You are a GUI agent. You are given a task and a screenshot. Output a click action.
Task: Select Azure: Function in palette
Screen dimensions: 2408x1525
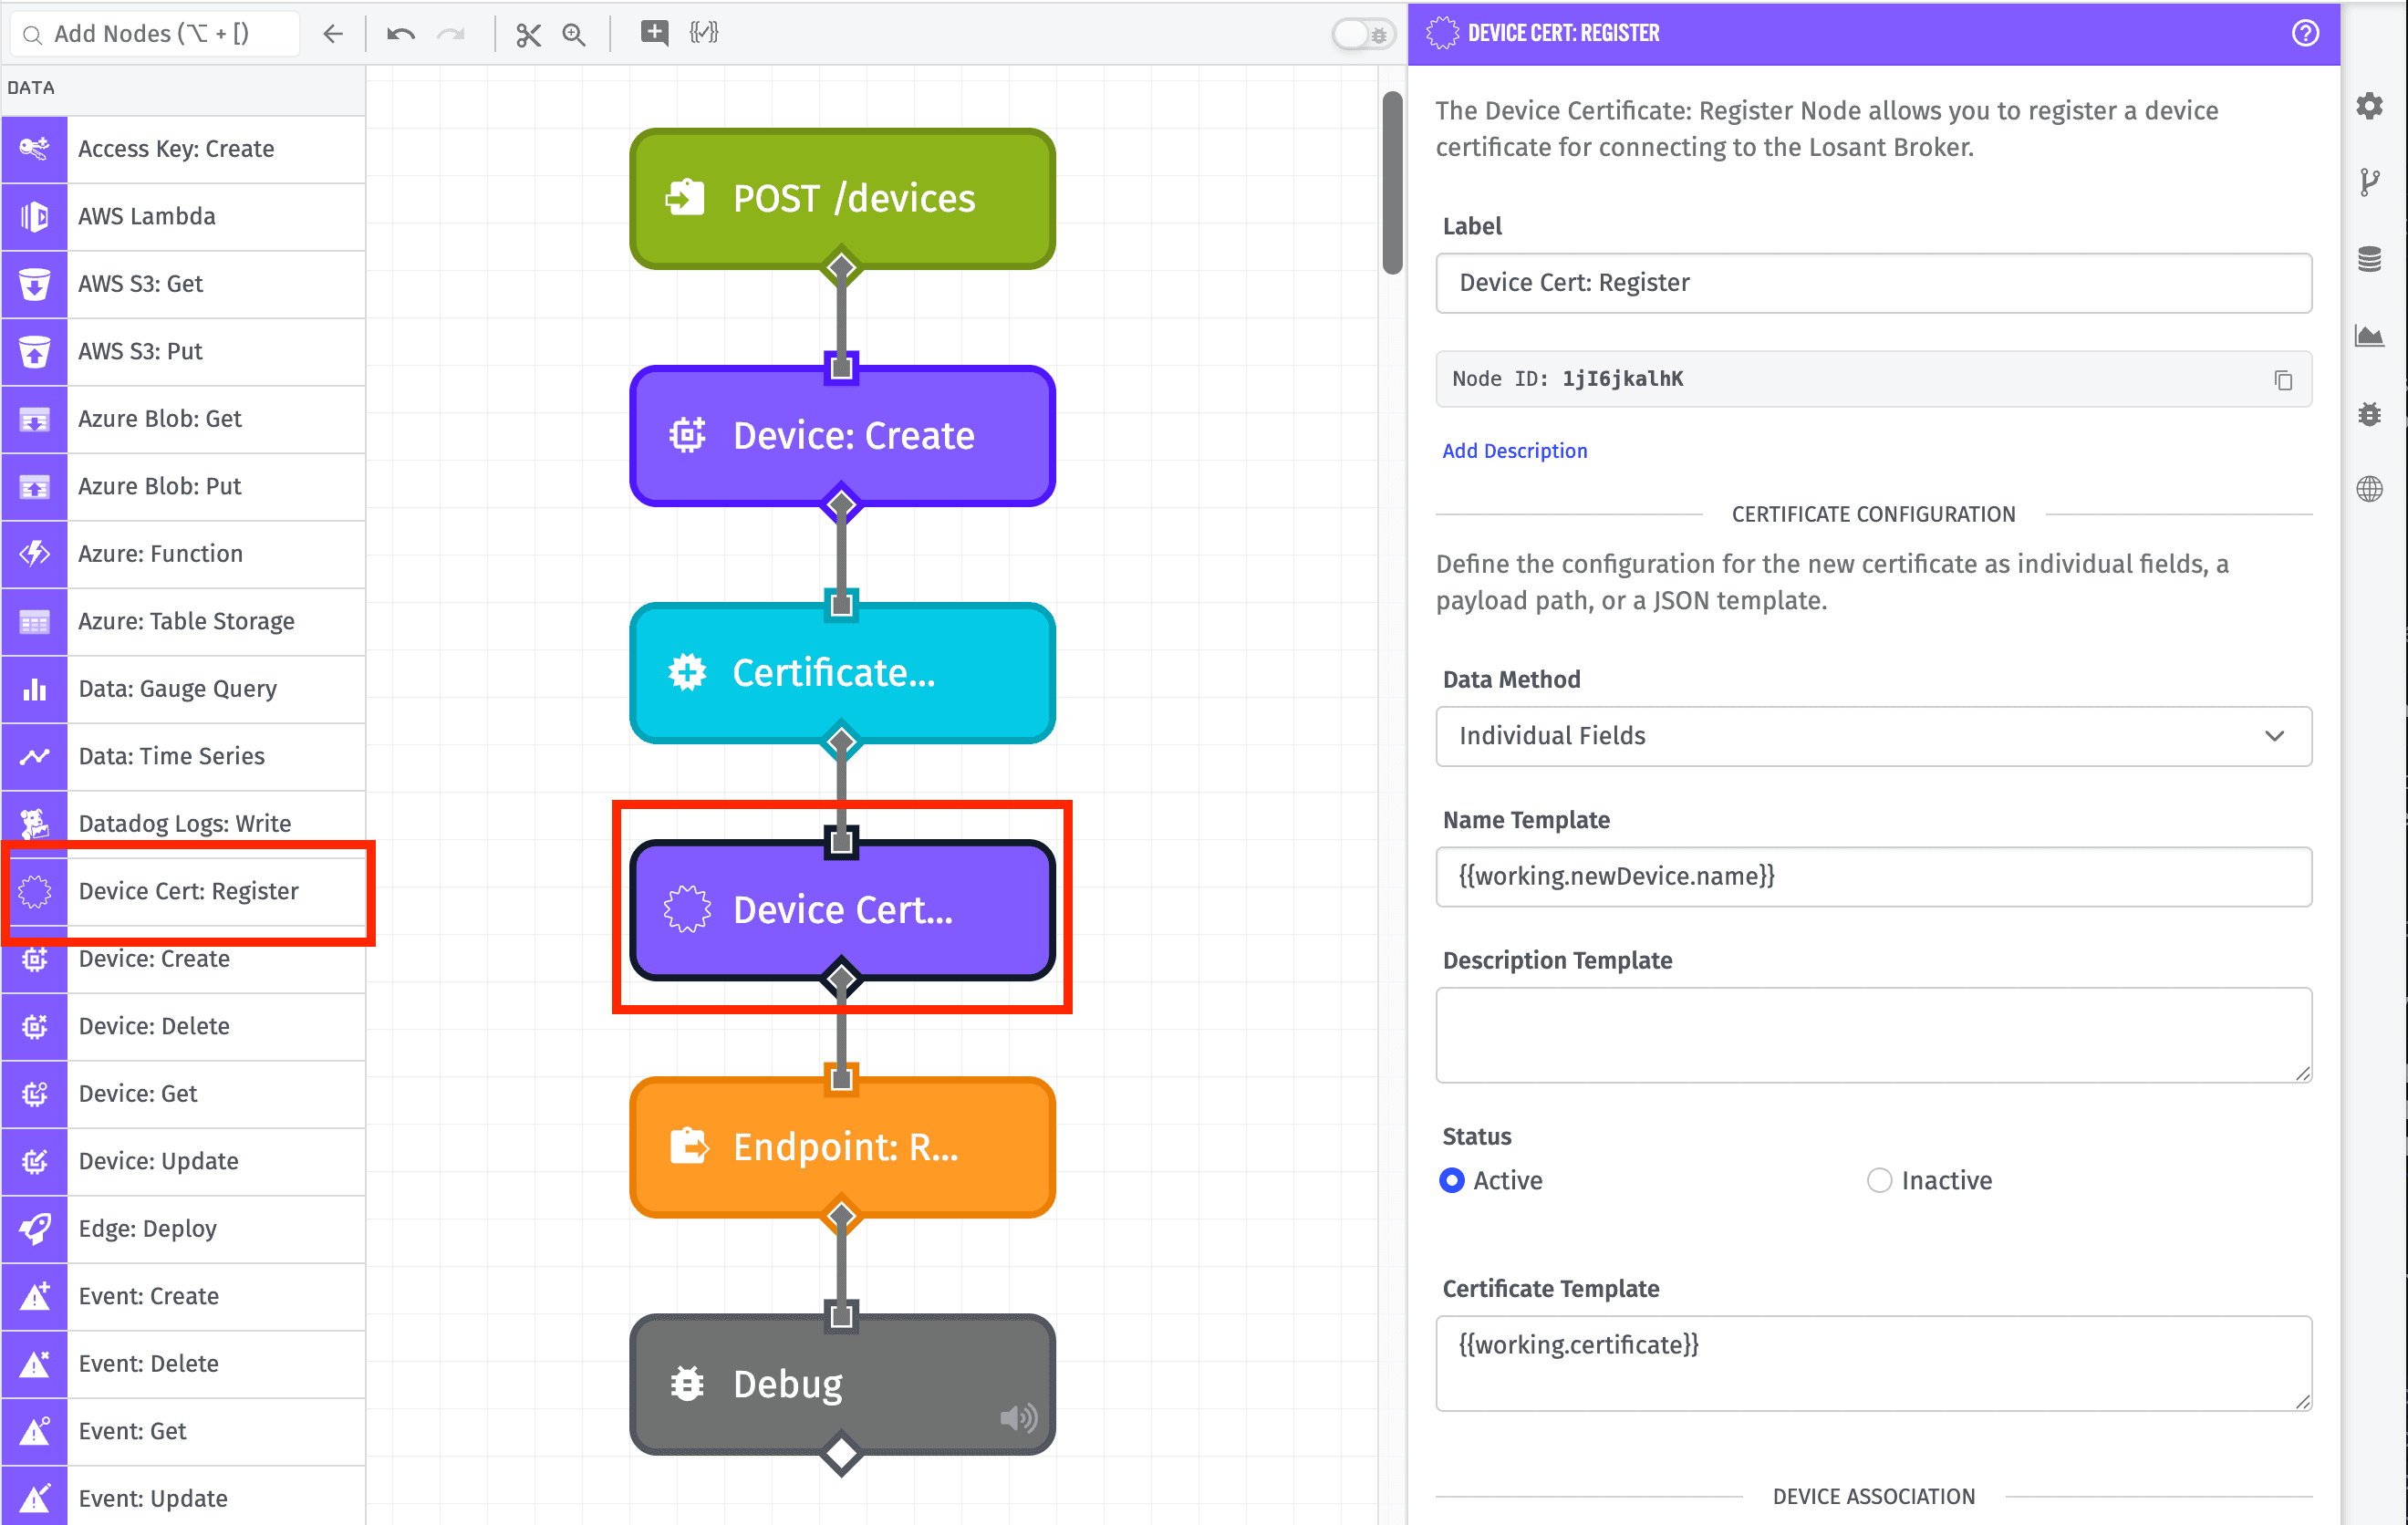tap(183, 554)
